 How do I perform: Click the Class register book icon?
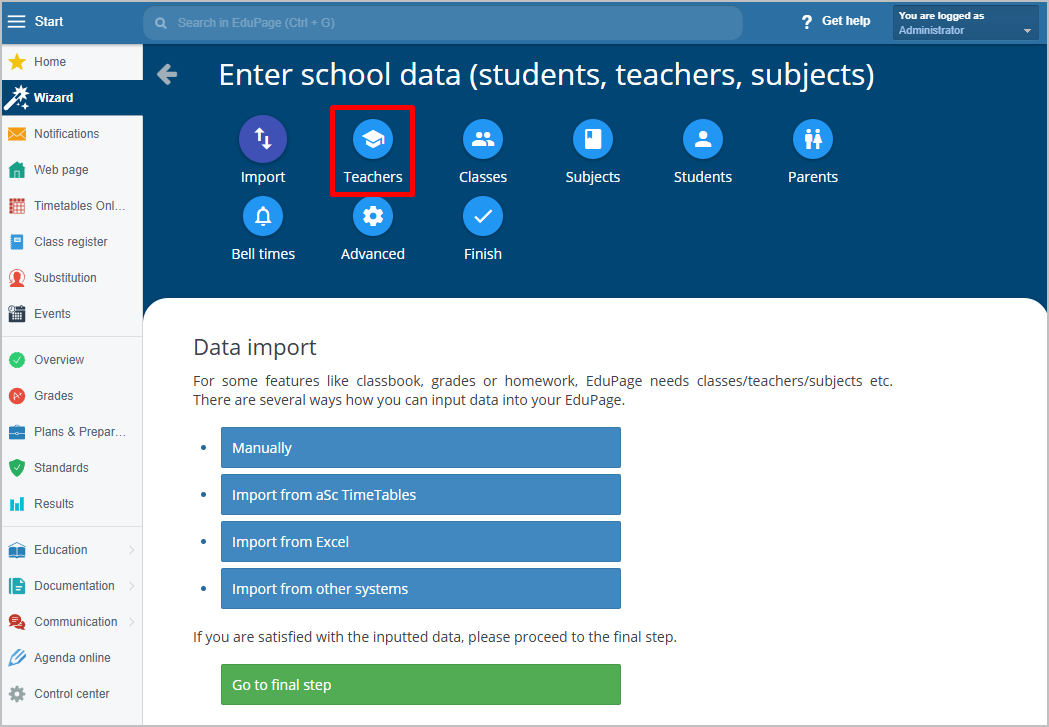[x=17, y=242]
